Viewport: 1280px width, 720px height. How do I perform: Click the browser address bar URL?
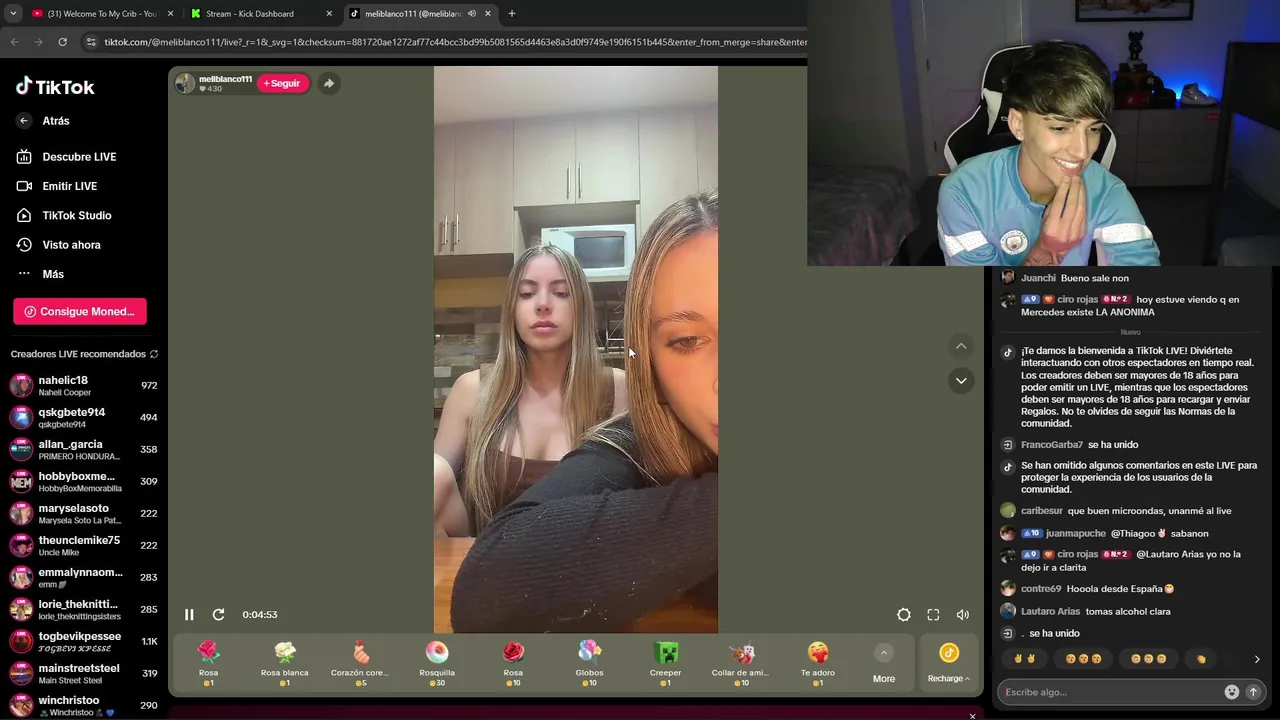click(x=455, y=42)
